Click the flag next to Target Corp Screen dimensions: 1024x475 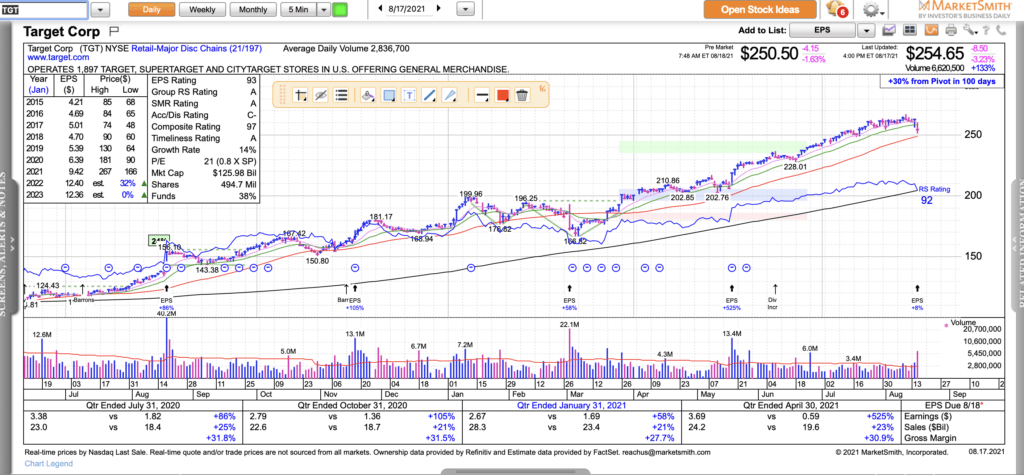click(x=114, y=31)
